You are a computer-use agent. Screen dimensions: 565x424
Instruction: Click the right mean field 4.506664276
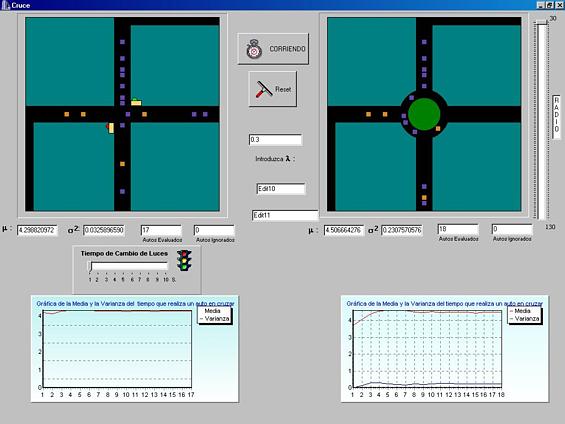[344, 230]
